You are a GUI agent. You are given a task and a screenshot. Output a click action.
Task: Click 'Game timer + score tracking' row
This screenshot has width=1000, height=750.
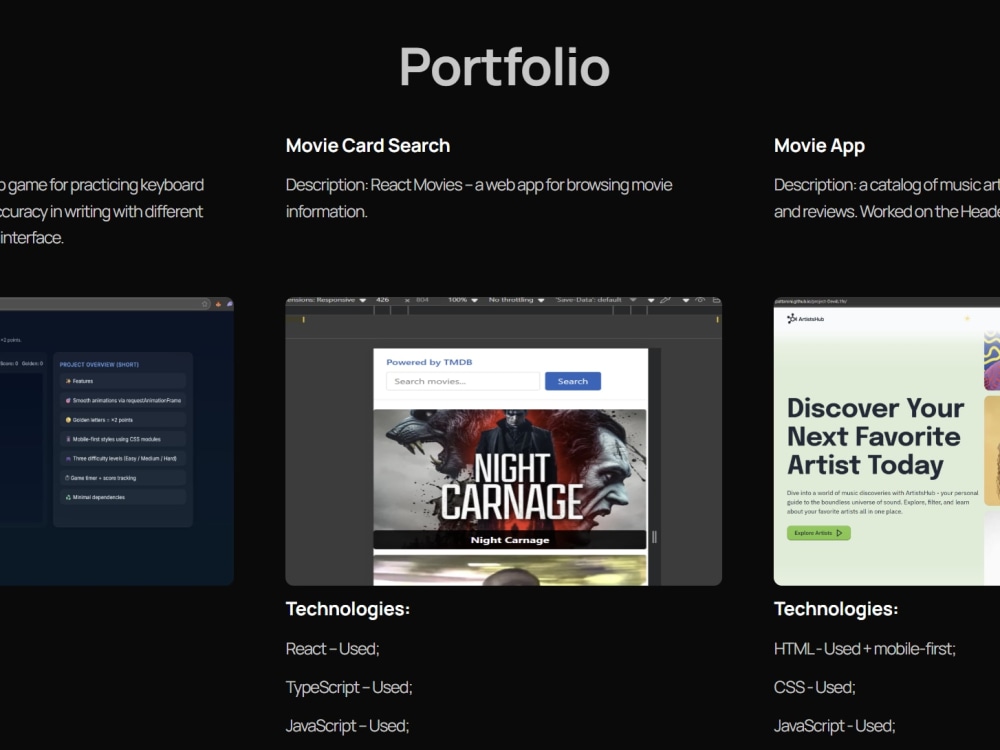pyautogui.click(x=122, y=478)
